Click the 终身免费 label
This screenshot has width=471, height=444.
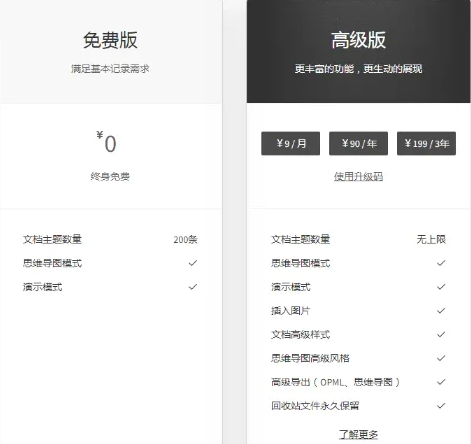[x=110, y=176]
